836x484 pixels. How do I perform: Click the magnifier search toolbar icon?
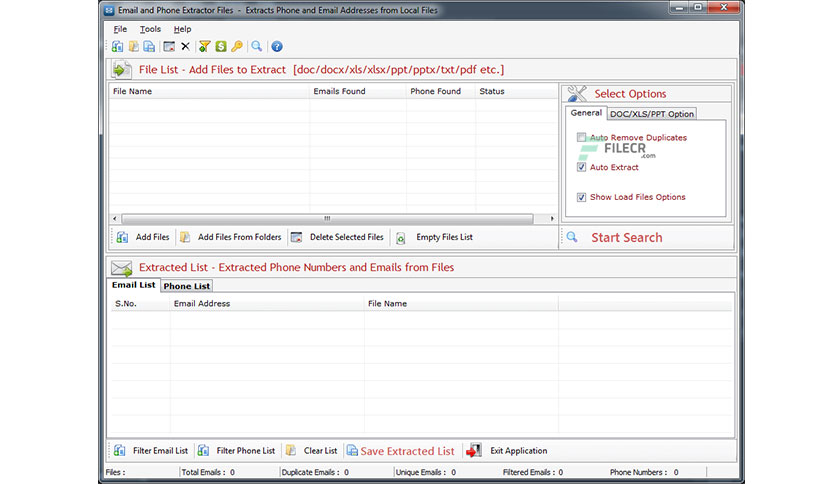click(256, 46)
